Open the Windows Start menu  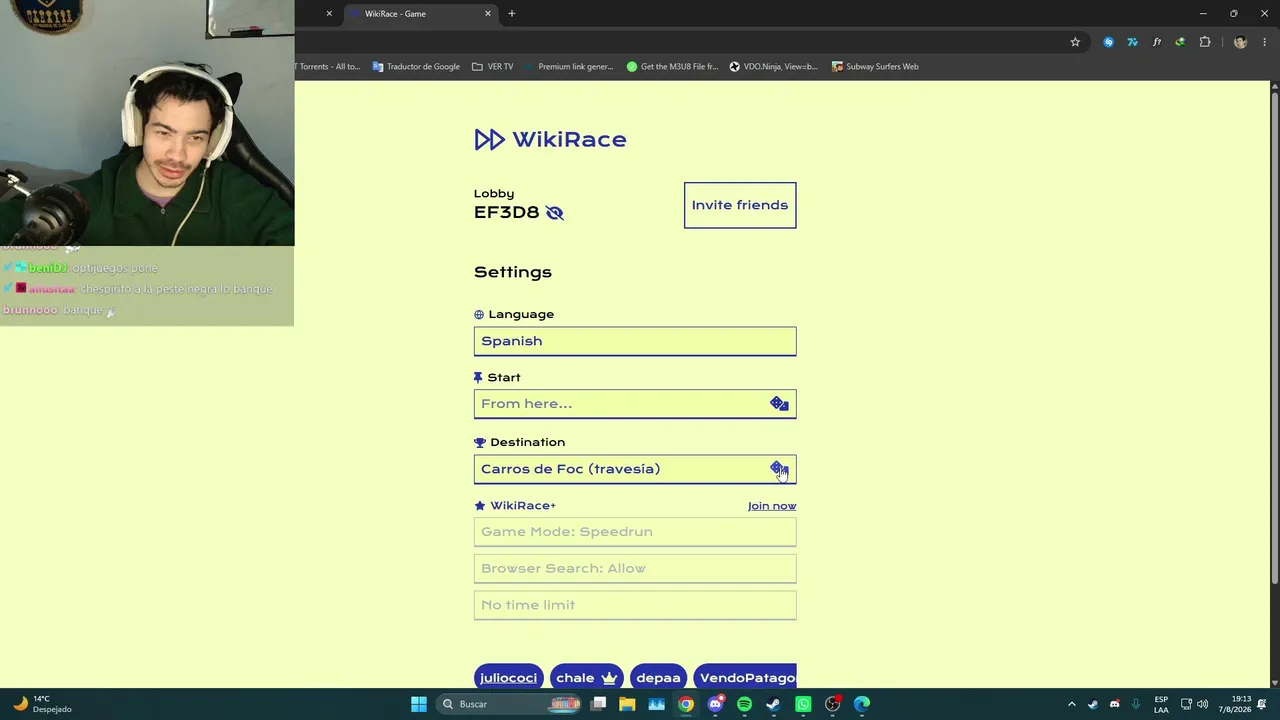pyautogui.click(x=419, y=704)
